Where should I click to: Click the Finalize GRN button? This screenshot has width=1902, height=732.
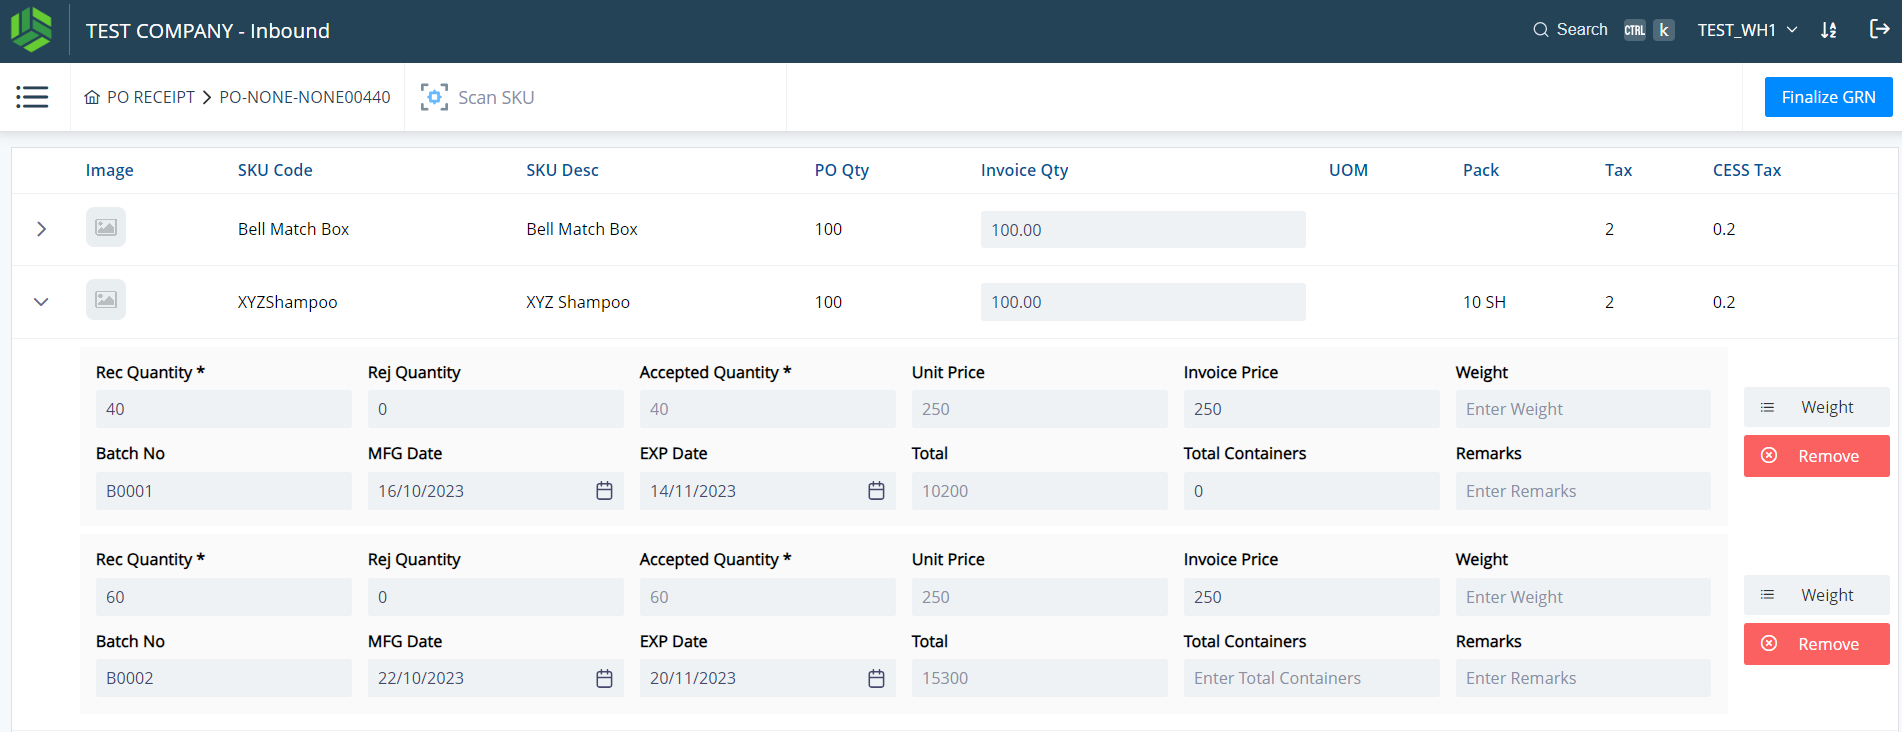(x=1828, y=97)
